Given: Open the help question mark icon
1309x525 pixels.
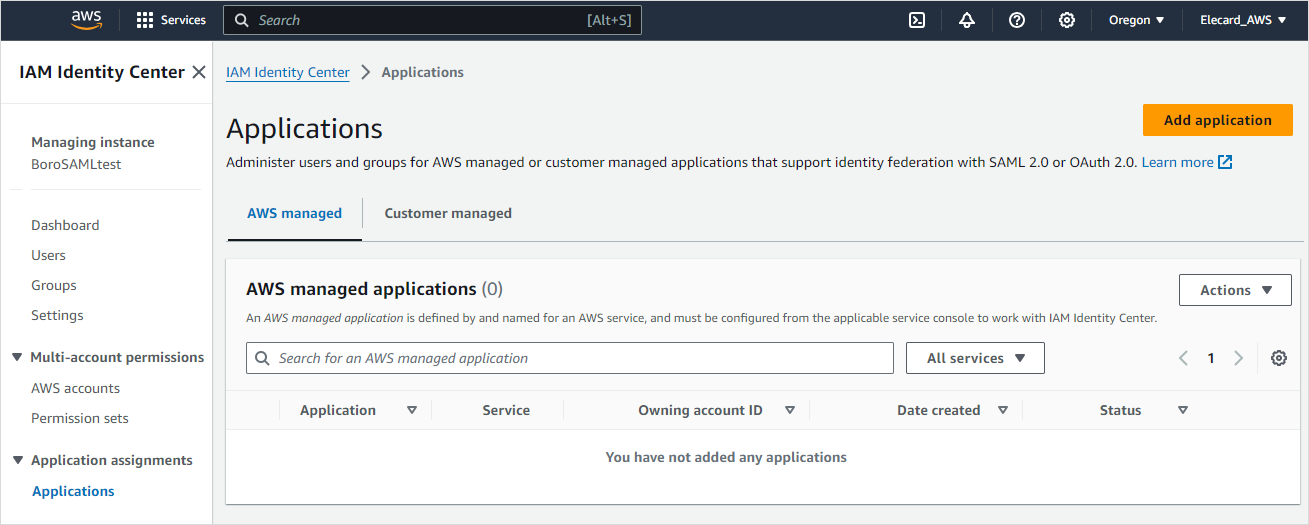Looking at the screenshot, I should click(1017, 20).
